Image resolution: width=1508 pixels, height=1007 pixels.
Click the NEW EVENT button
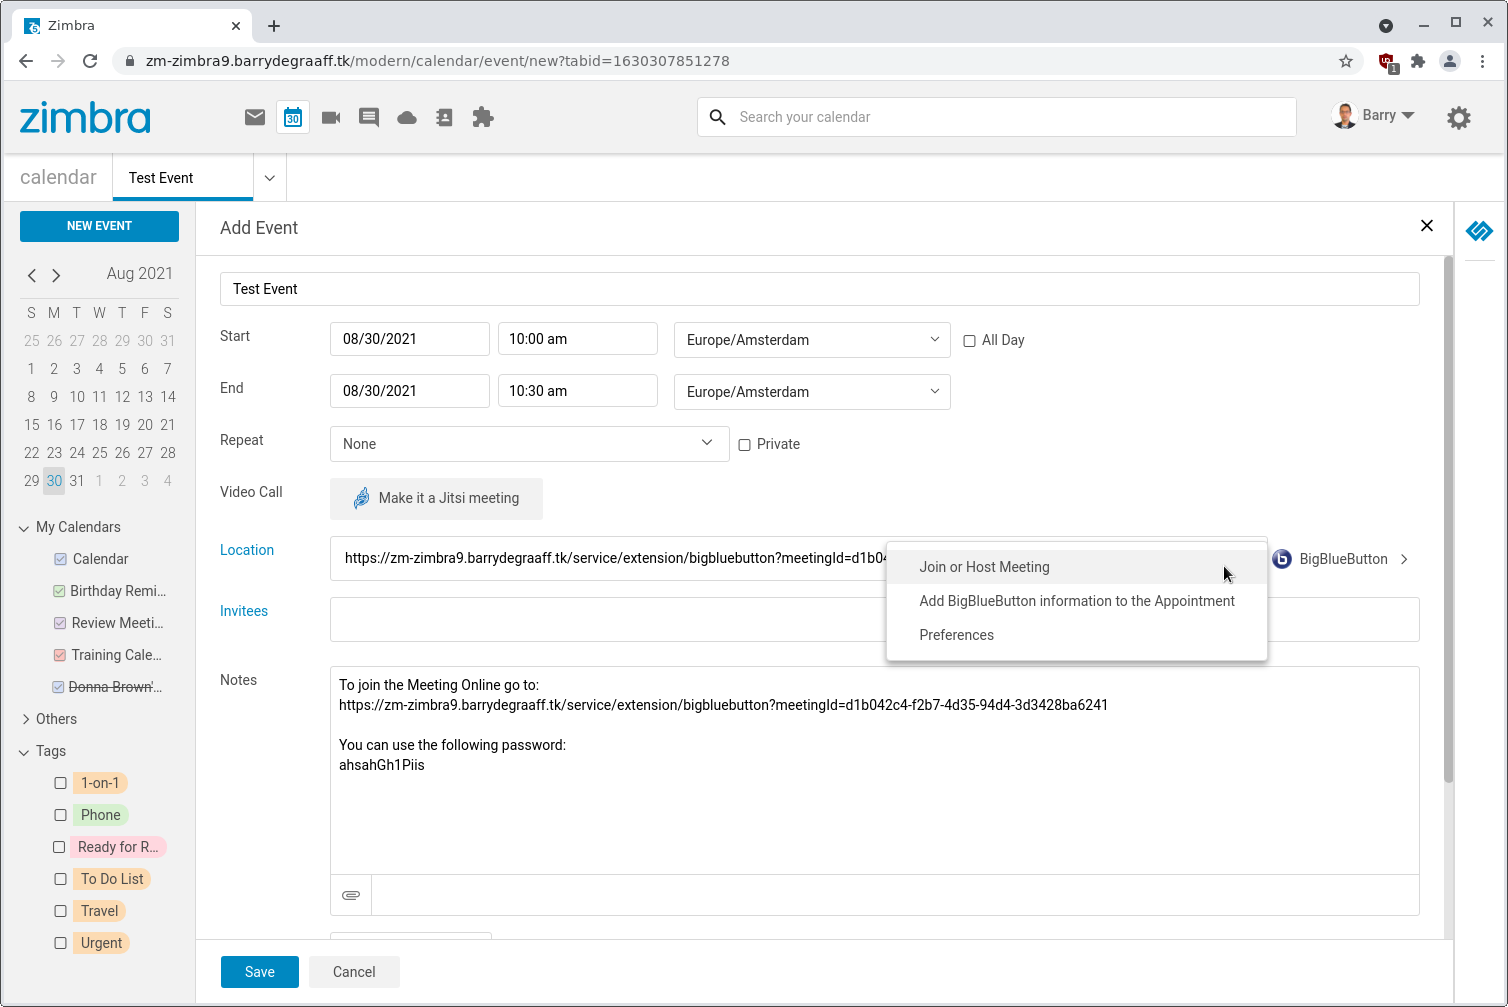(99, 226)
